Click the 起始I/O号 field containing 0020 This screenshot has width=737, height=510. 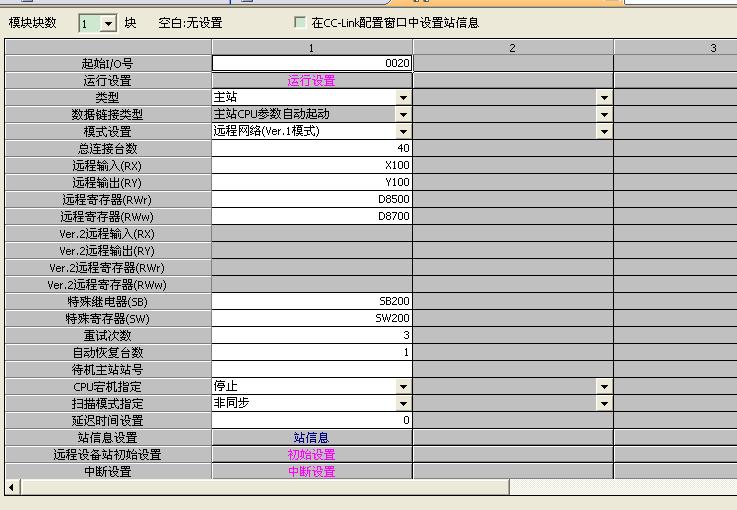[311, 63]
